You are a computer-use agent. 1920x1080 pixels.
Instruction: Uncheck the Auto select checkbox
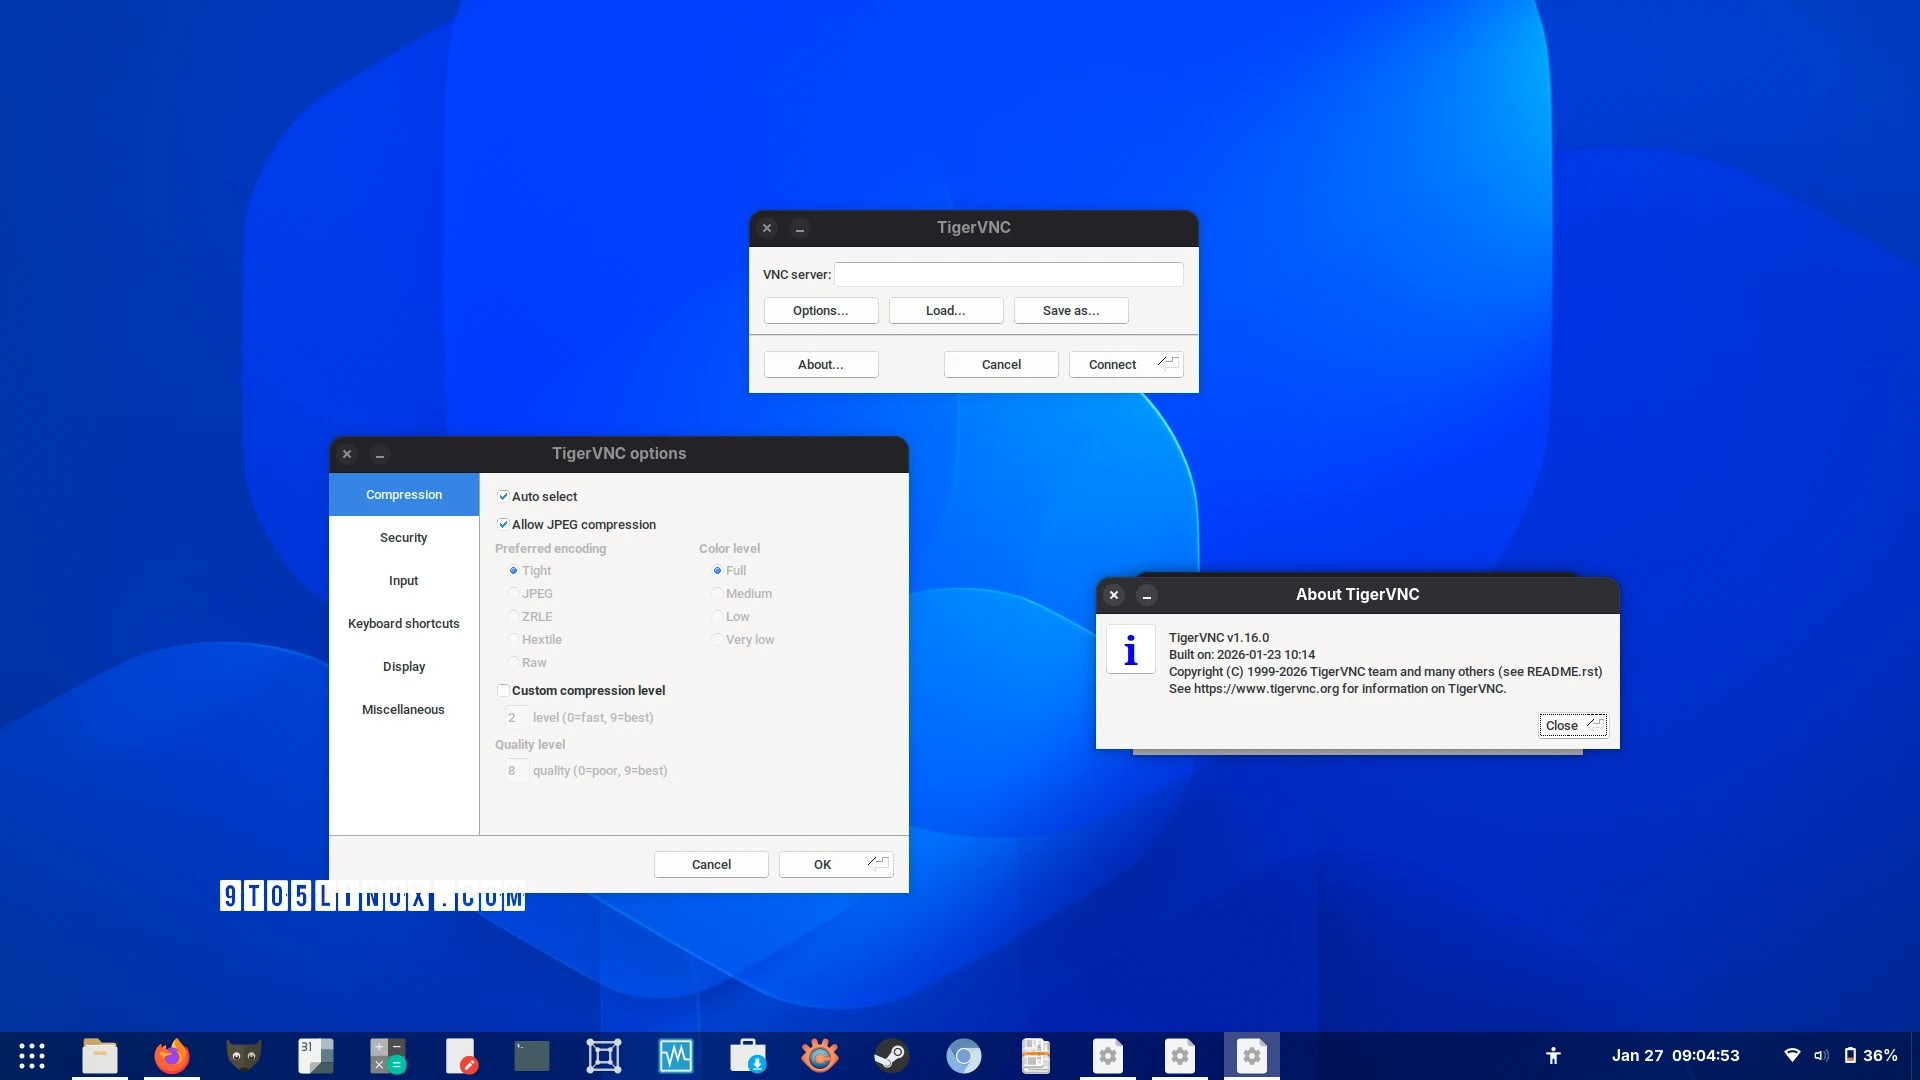tap(503, 496)
